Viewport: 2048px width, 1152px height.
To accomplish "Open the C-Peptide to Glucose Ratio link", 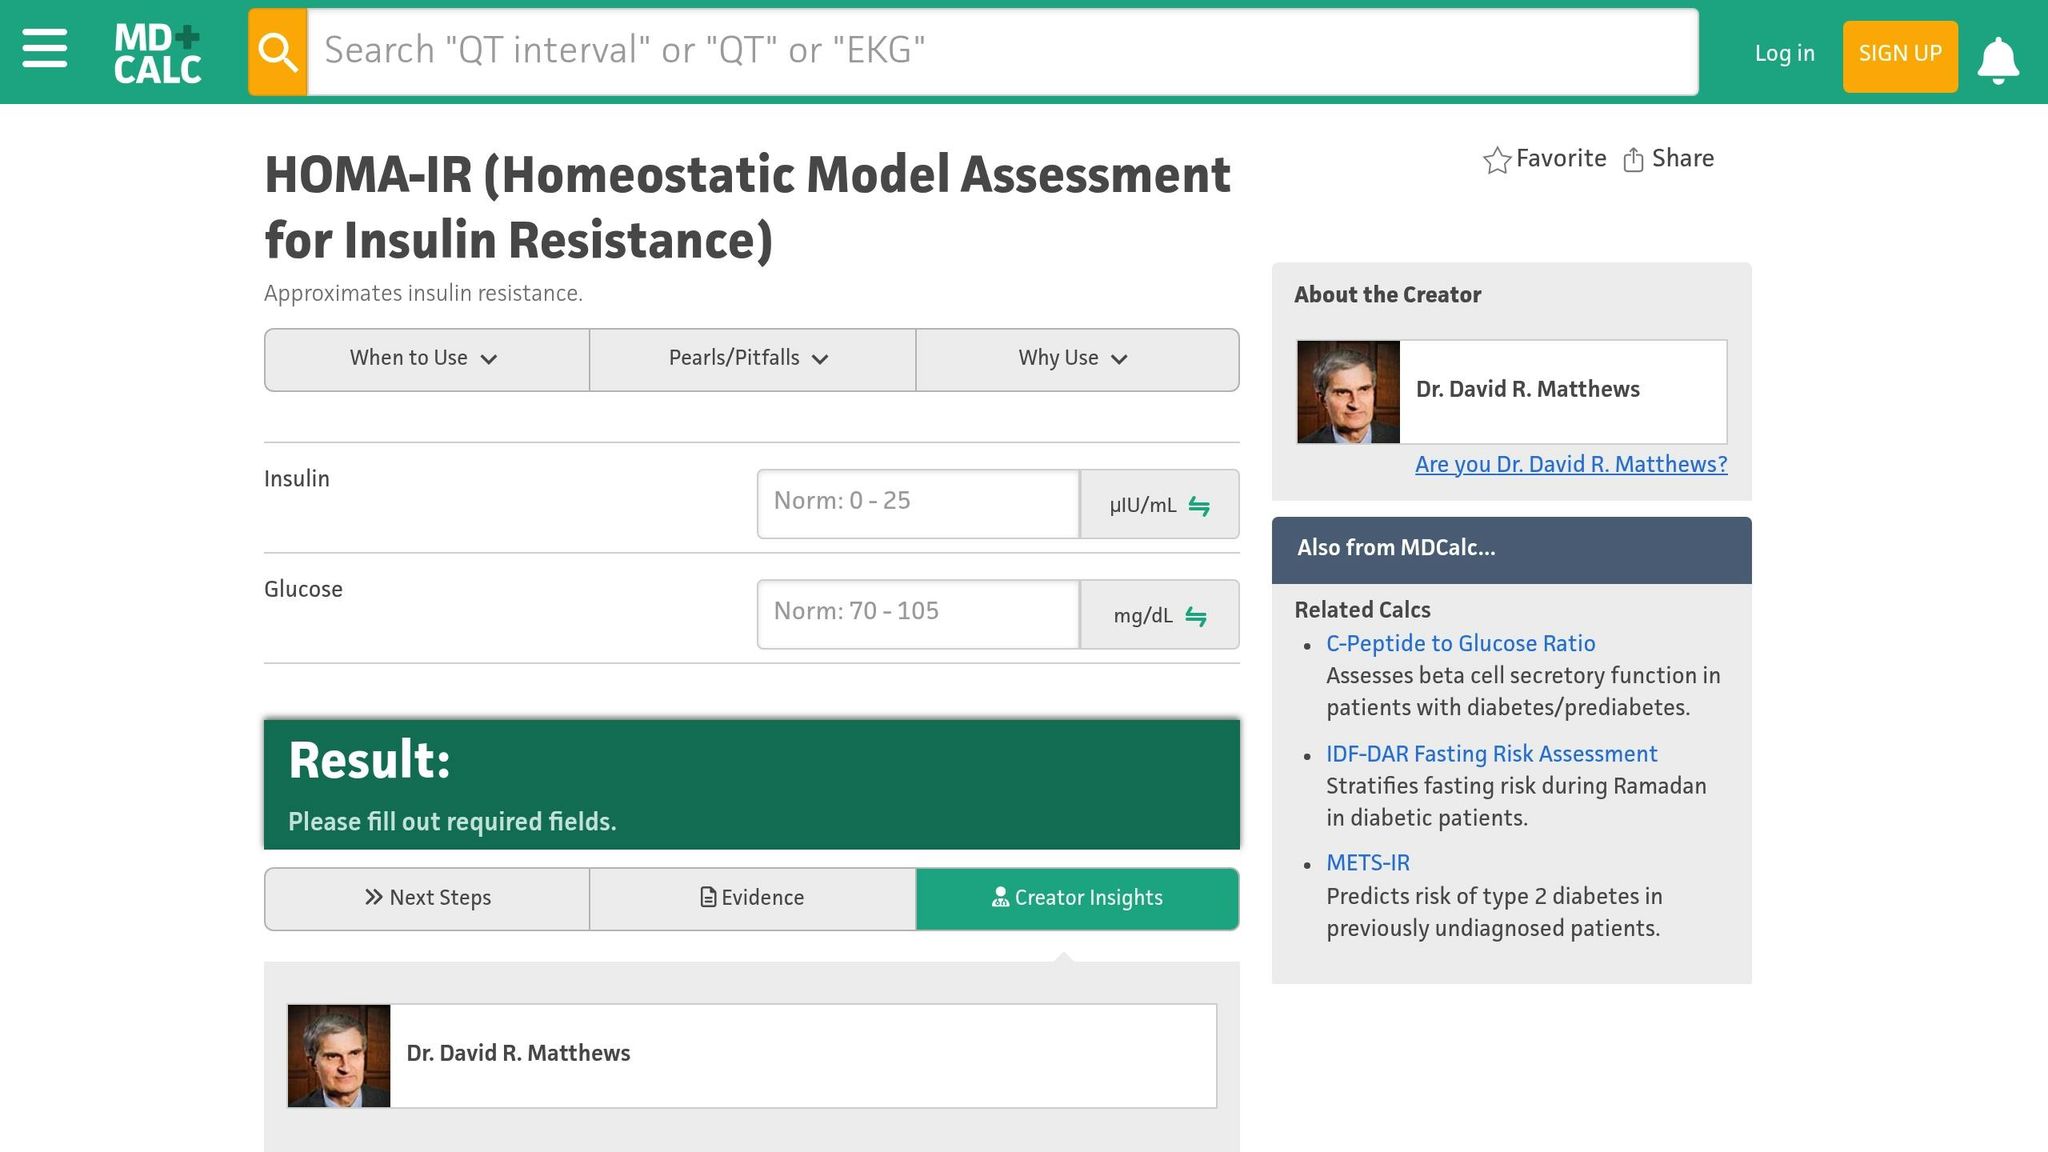I will [x=1460, y=644].
